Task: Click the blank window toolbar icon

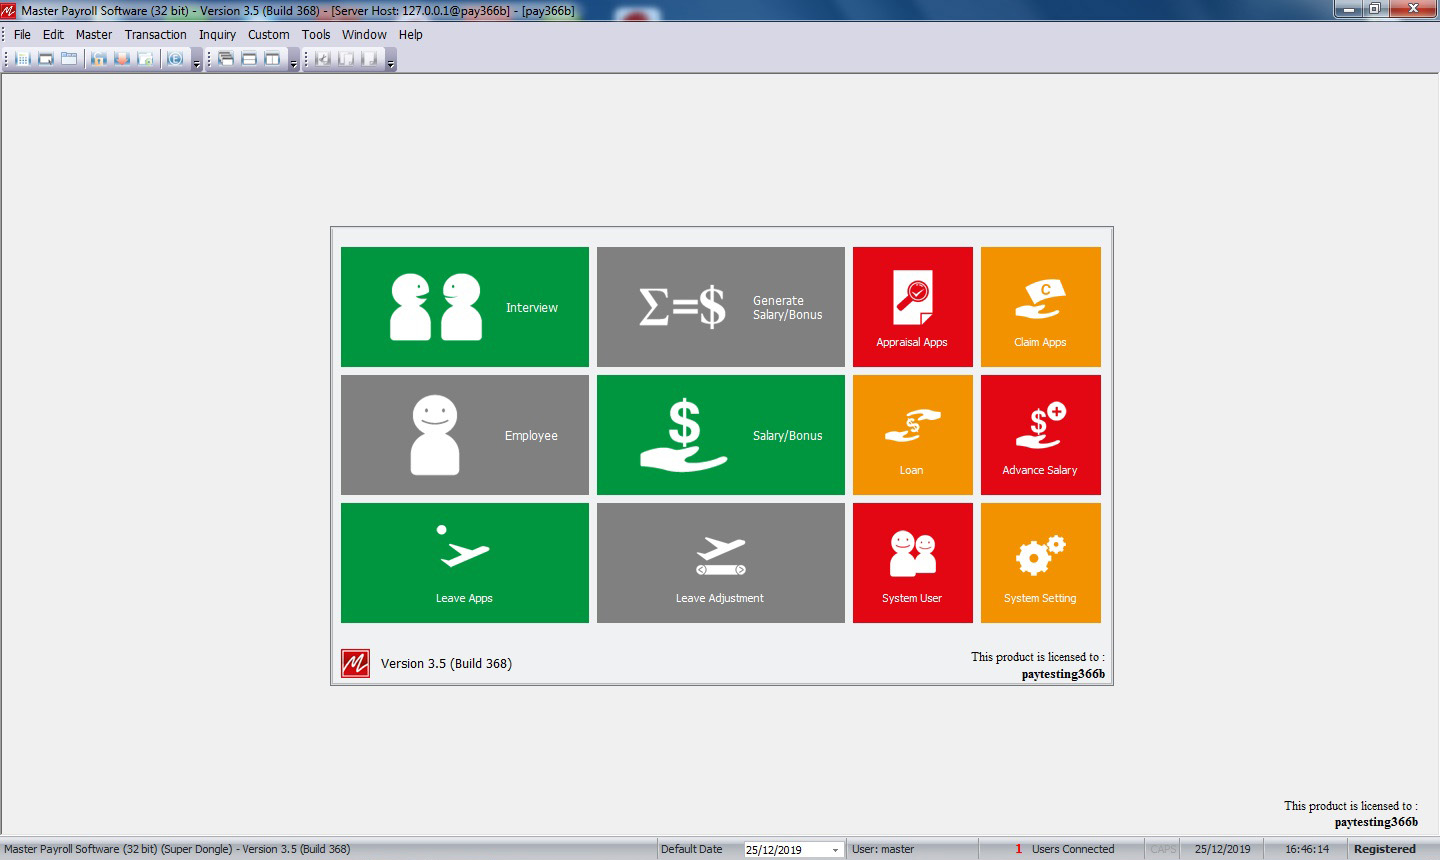Action: pos(69,59)
